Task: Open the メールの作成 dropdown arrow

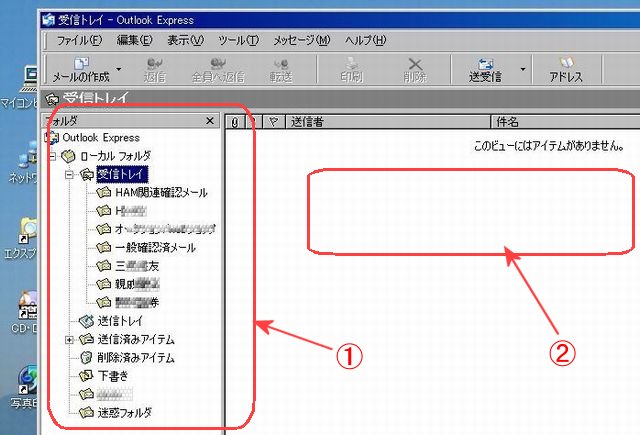Action: (119, 69)
